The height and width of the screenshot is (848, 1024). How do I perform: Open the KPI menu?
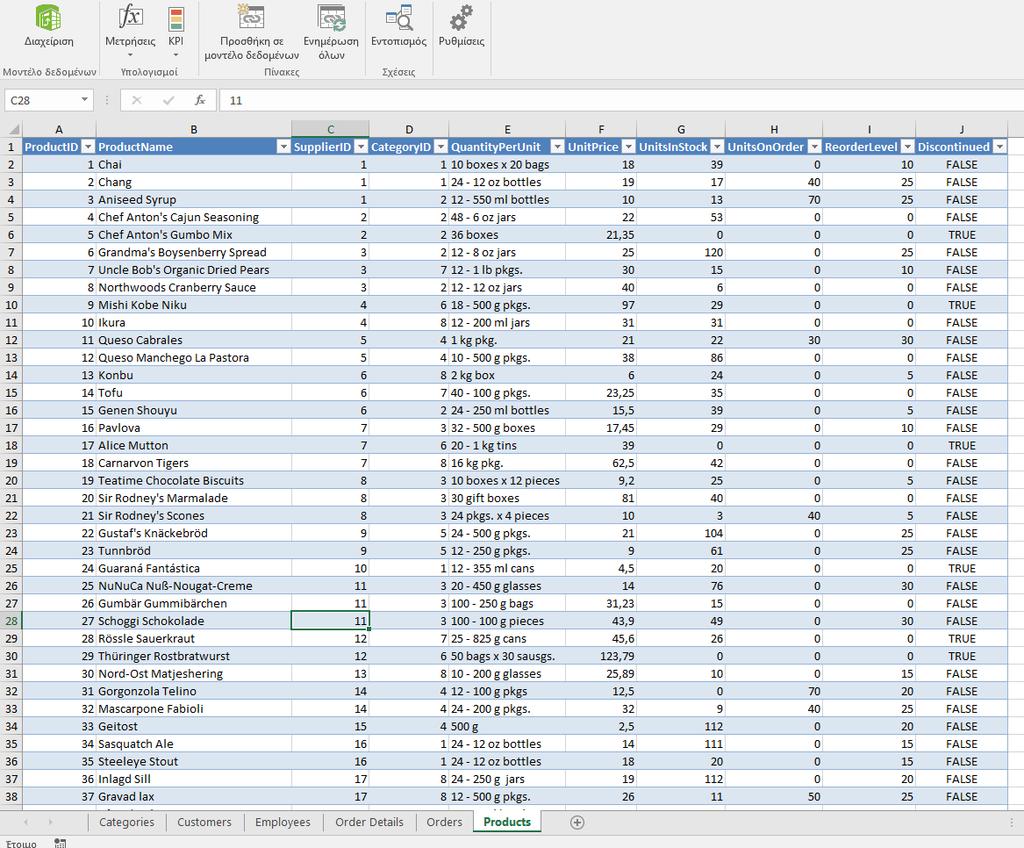[x=176, y=31]
